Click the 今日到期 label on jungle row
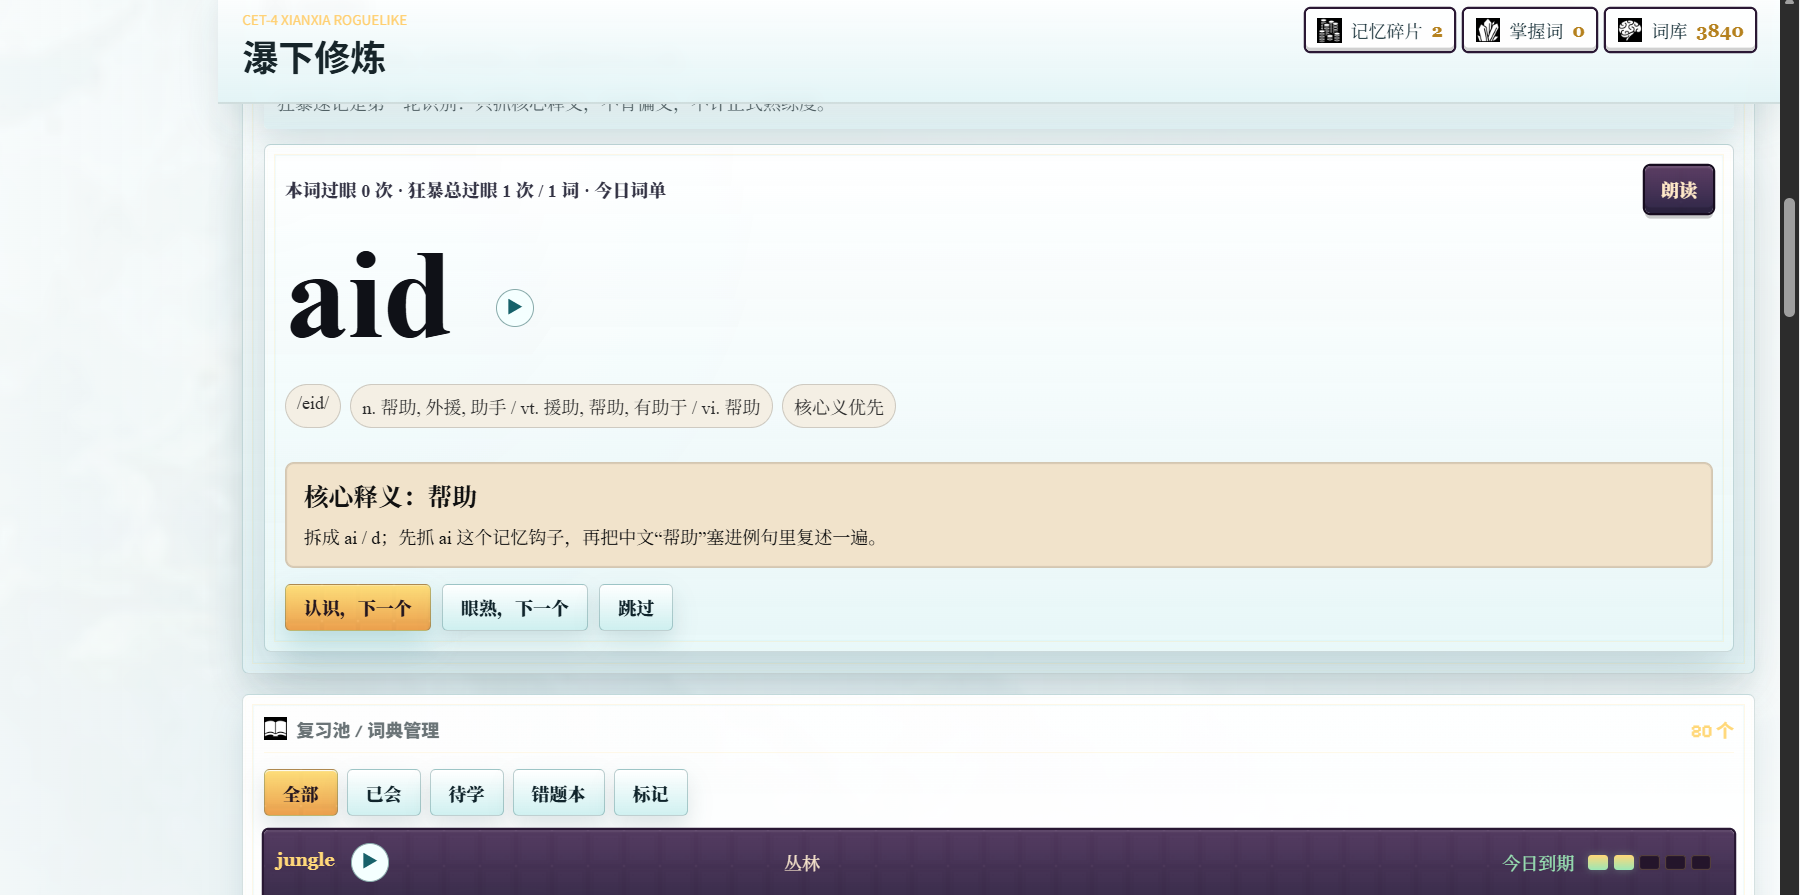The width and height of the screenshot is (1803, 895). [x=1538, y=863]
